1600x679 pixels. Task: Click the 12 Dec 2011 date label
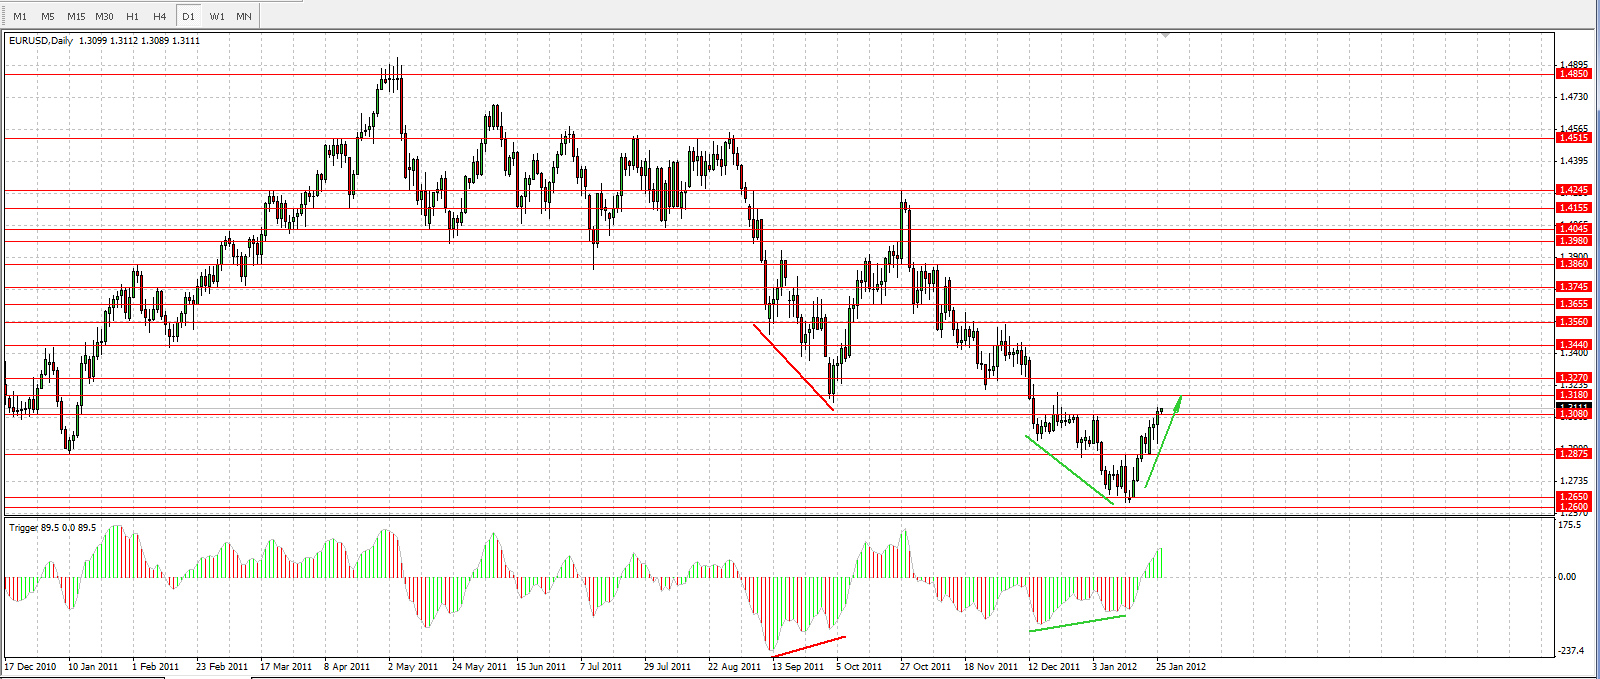click(x=1054, y=667)
